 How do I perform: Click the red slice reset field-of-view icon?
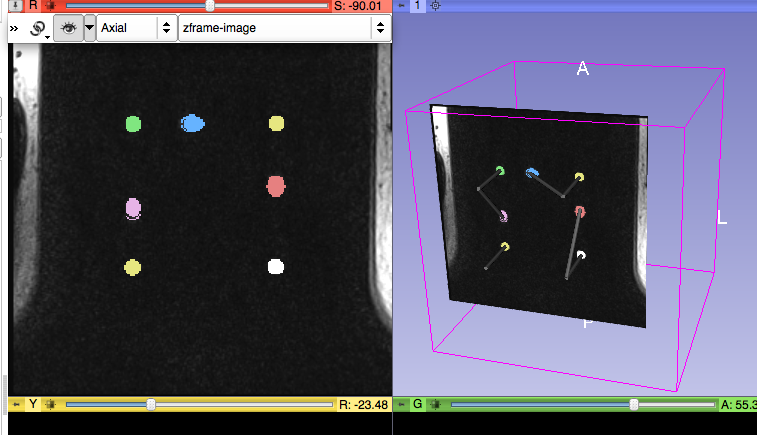click(x=48, y=6)
